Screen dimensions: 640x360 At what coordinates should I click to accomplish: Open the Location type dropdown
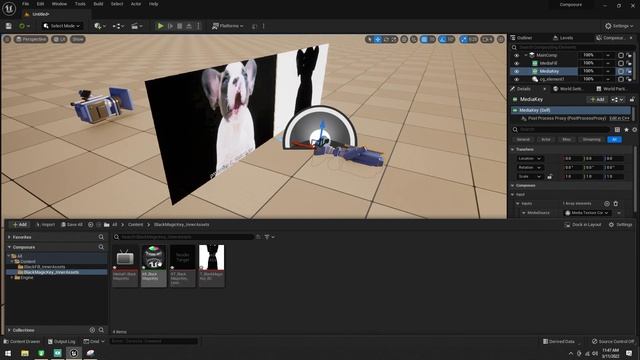pyautogui.click(x=529, y=158)
